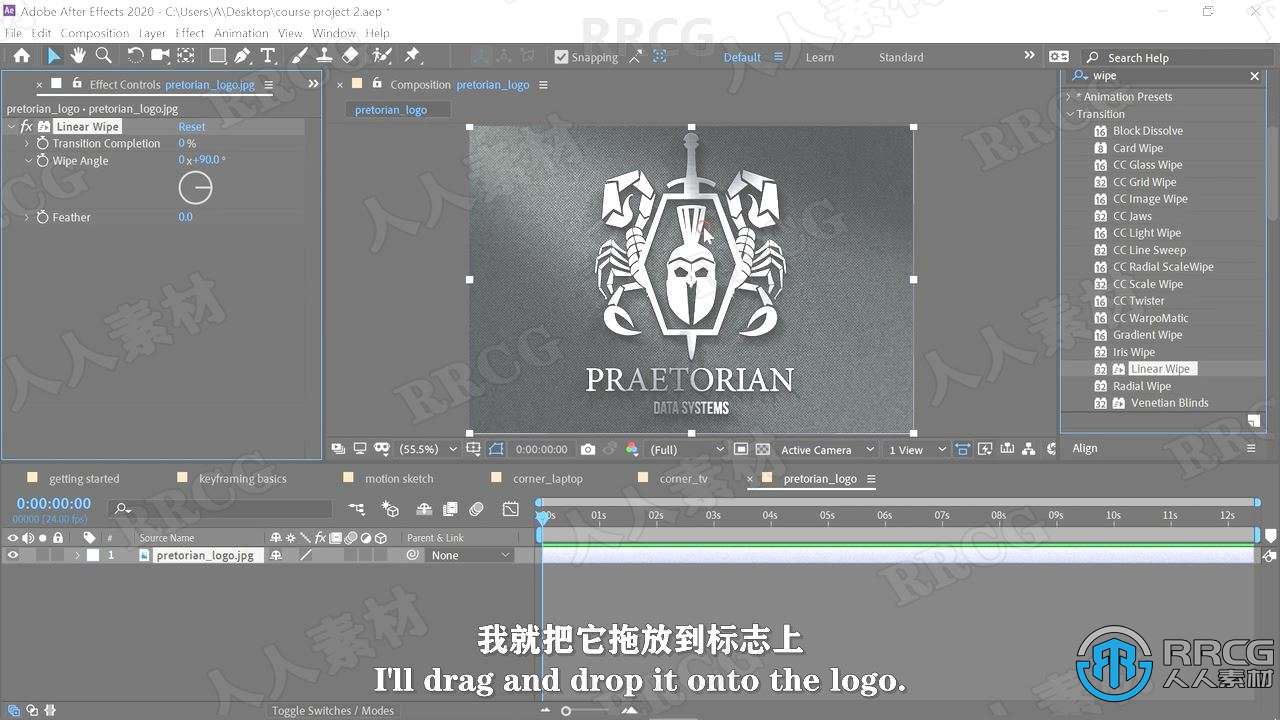Open the File menu

(13, 33)
